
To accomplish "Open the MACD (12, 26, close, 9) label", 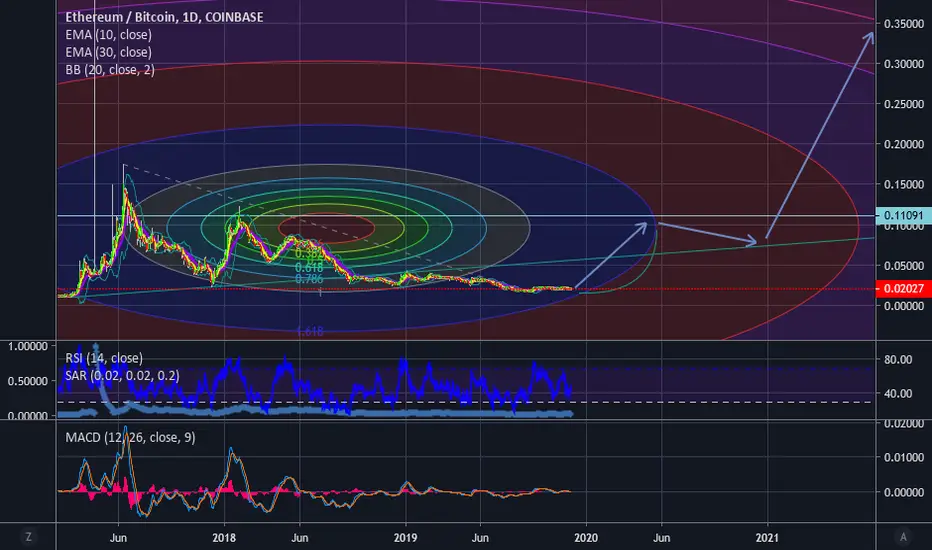I will click(130, 438).
